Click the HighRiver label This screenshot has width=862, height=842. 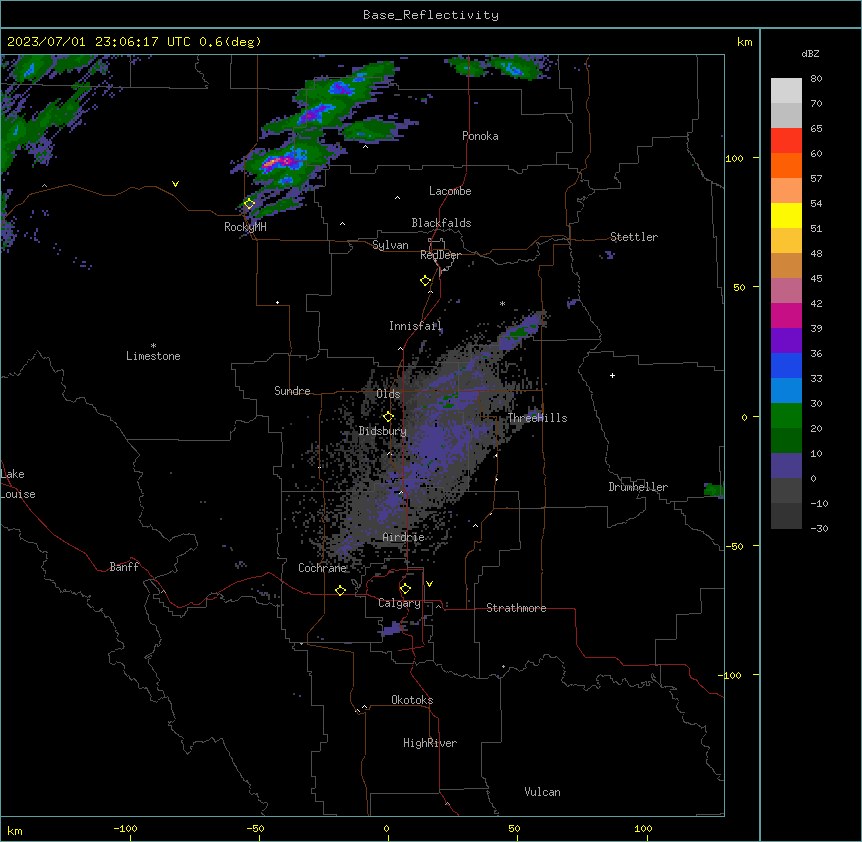click(x=430, y=743)
